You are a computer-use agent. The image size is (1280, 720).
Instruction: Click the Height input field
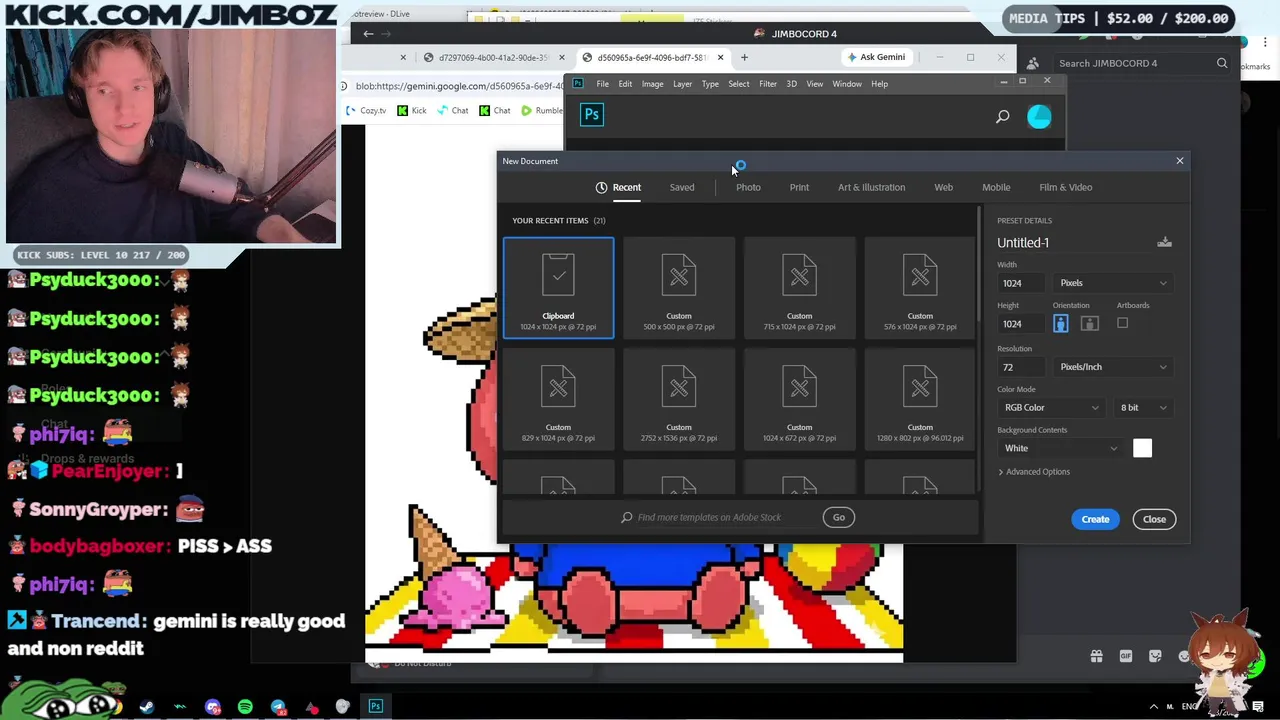click(x=1022, y=324)
